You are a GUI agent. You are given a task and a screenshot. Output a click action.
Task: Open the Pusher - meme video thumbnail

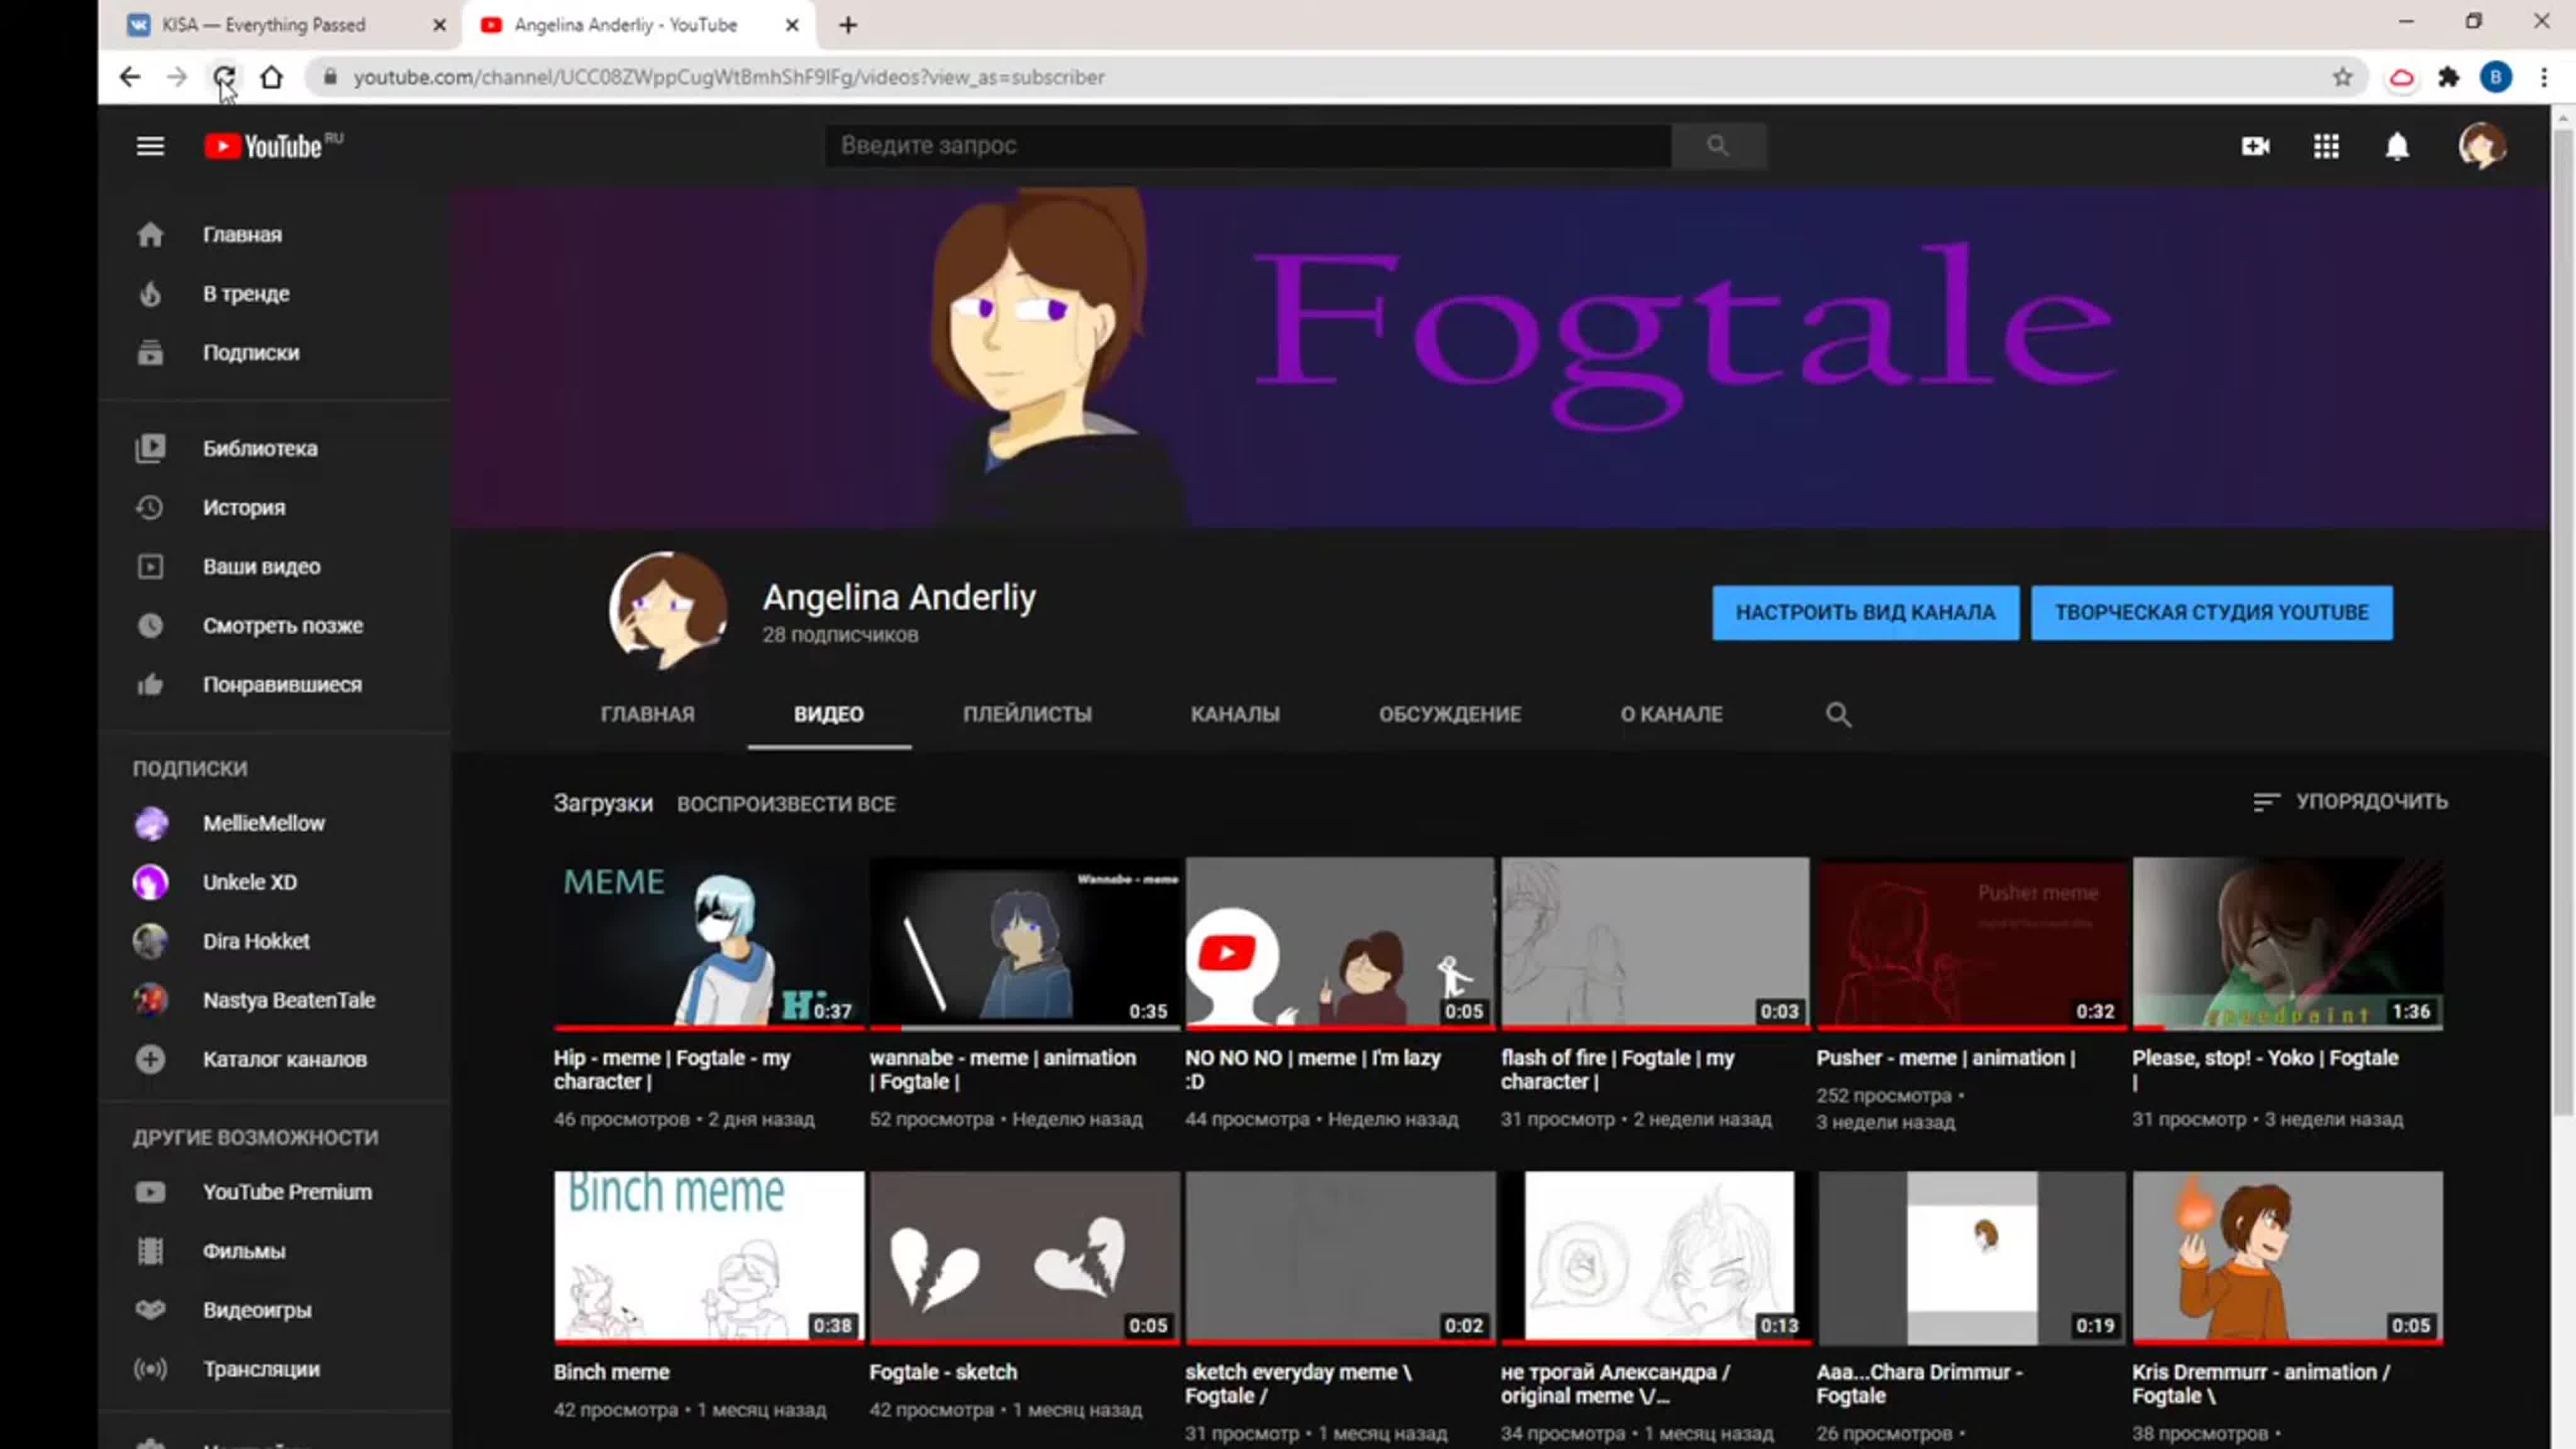click(x=1971, y=943)
